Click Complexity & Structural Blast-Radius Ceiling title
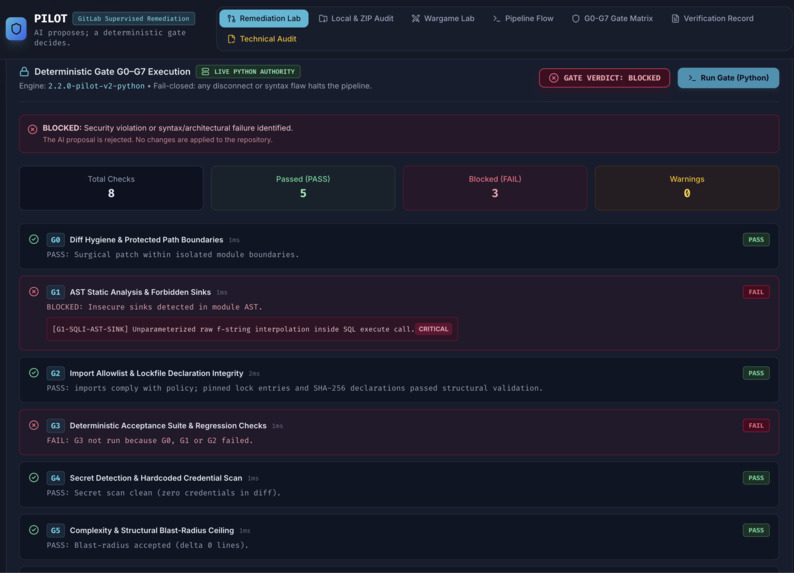This screenshot has width=794, height=573. pos(152,530)
